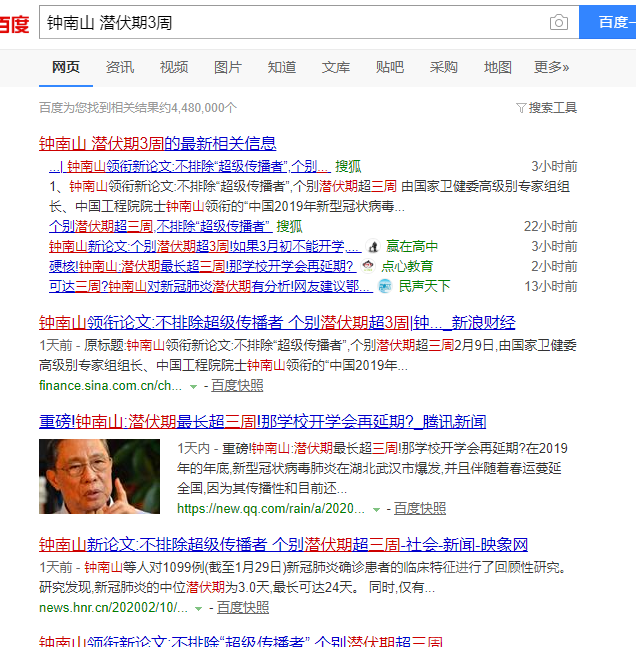Click the finance.sina.com.cn/ch... URL
636x647 pixels.
tap(110, 386)
